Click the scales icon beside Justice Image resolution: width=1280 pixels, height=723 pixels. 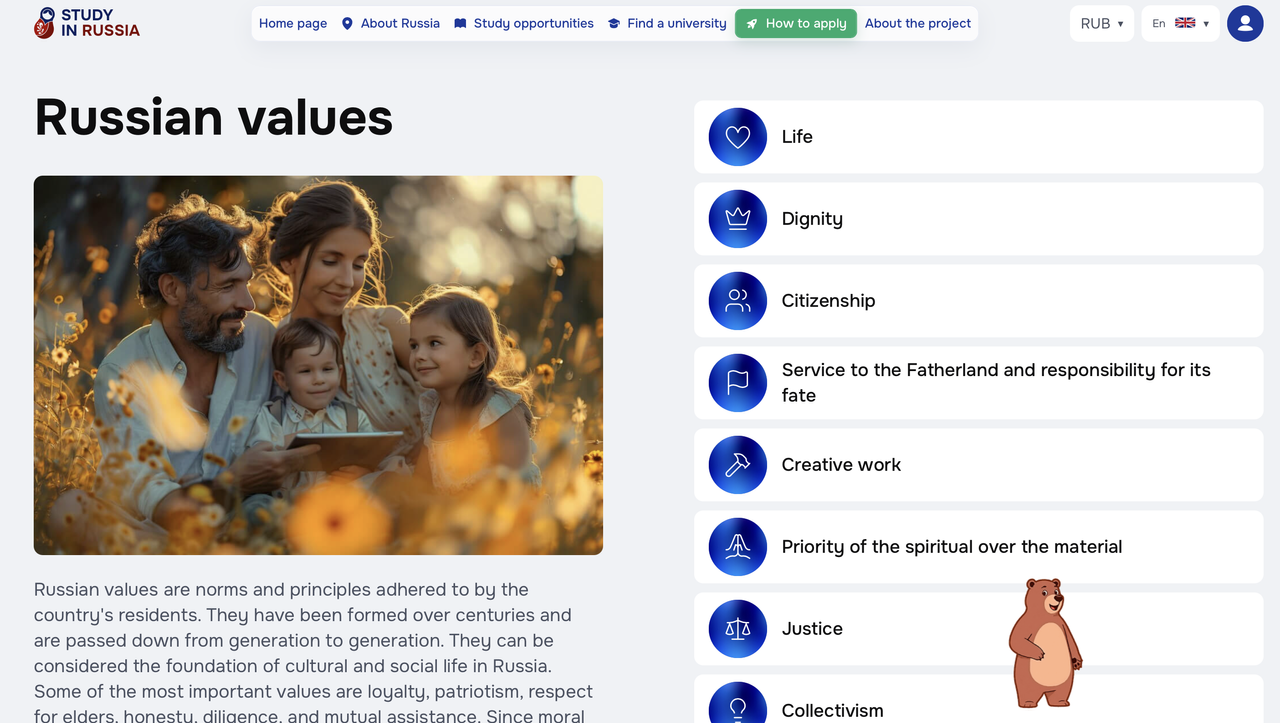click(738, 629)
